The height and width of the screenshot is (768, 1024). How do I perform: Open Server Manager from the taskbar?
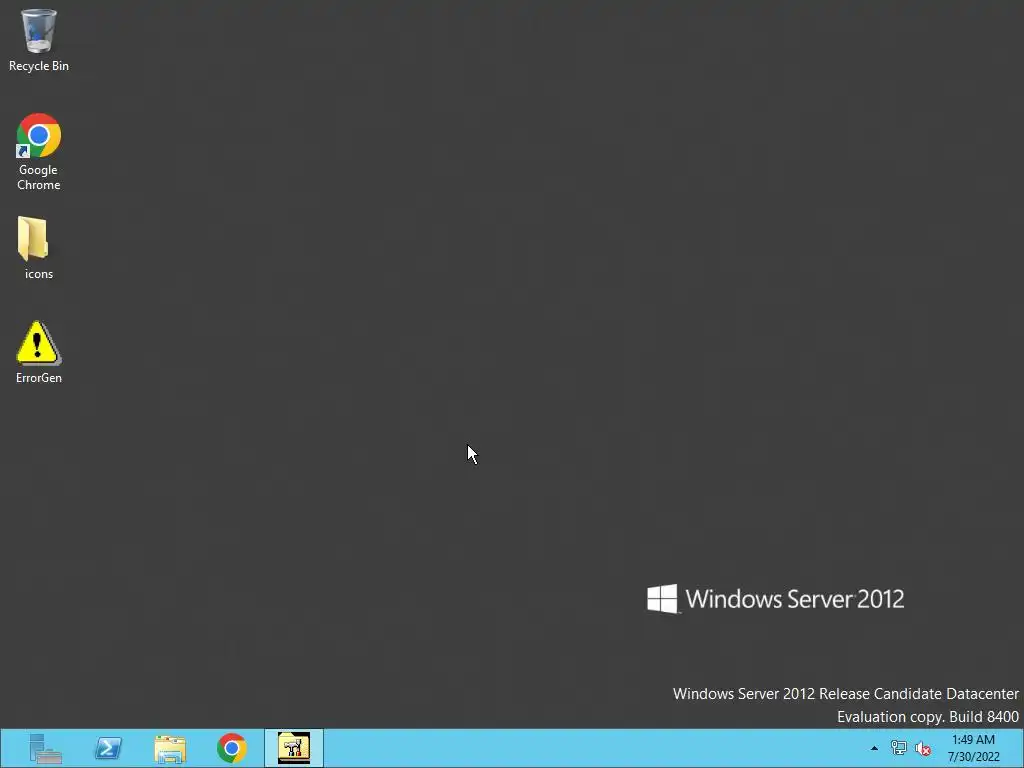(x=45, y=748)
